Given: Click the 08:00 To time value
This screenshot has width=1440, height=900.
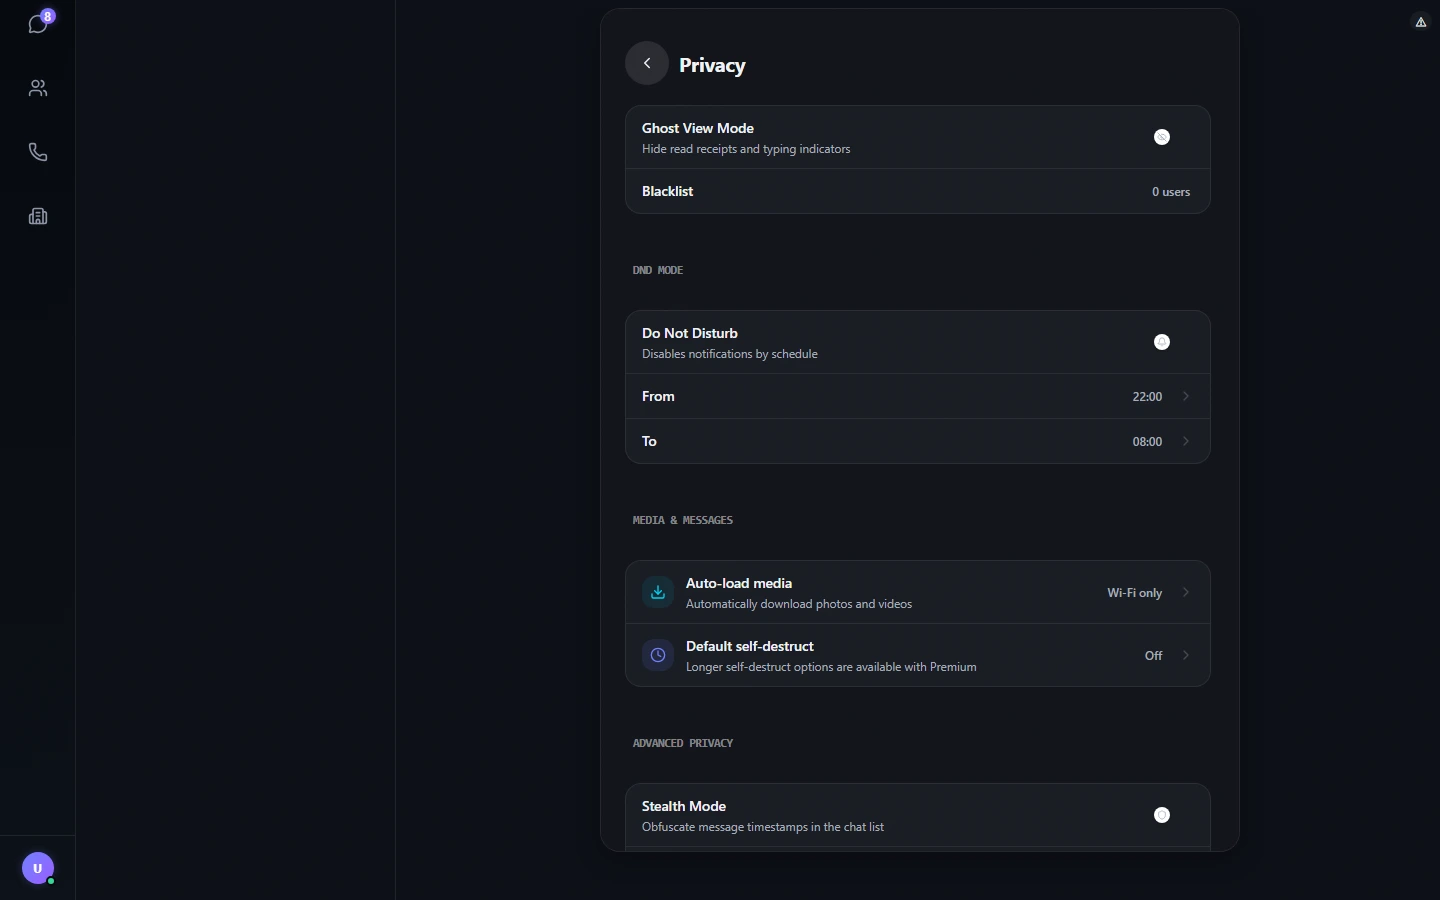Looking at the screenshot, I should pyautogui.click(x=1147, y=442).
